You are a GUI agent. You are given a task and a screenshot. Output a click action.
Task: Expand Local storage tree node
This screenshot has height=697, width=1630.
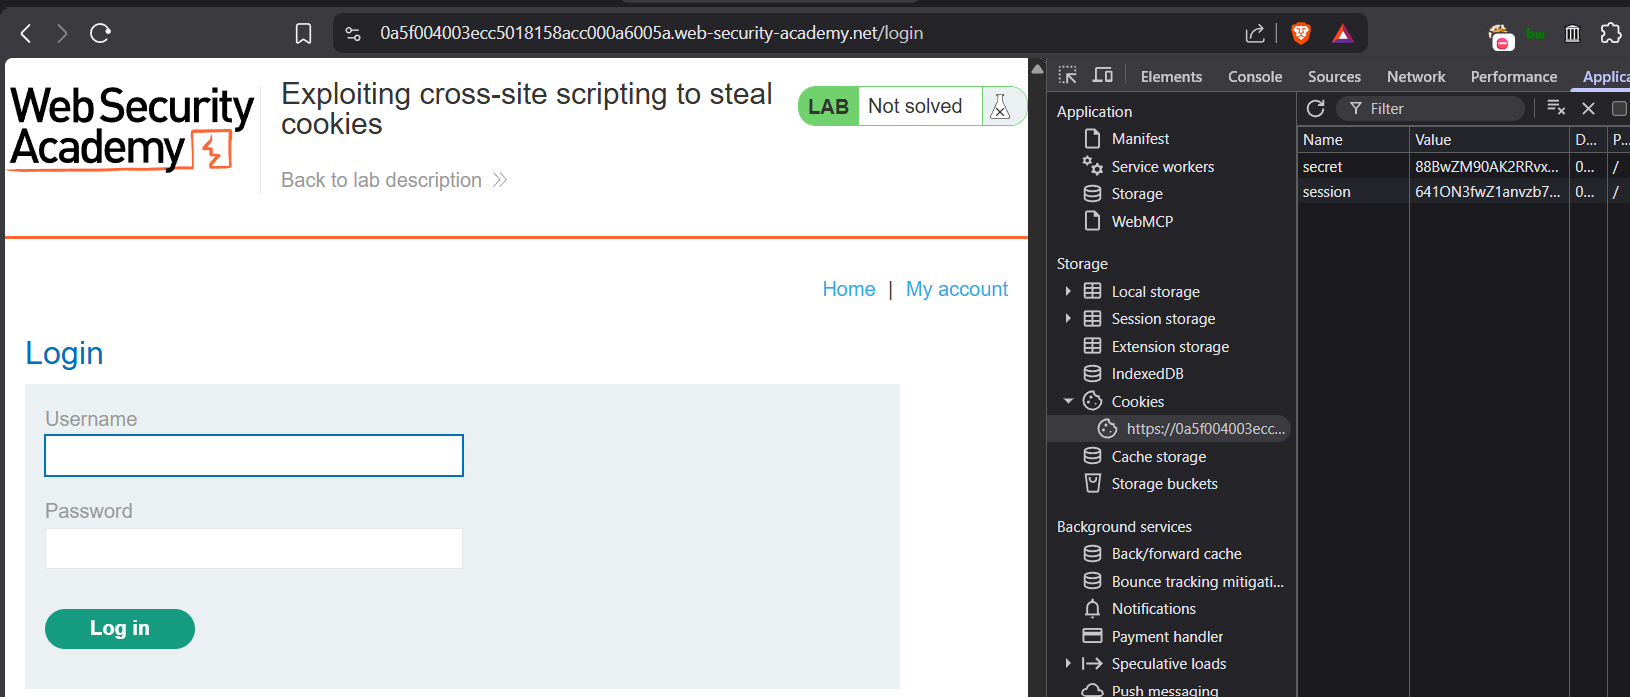click(x=1068, y=291)
